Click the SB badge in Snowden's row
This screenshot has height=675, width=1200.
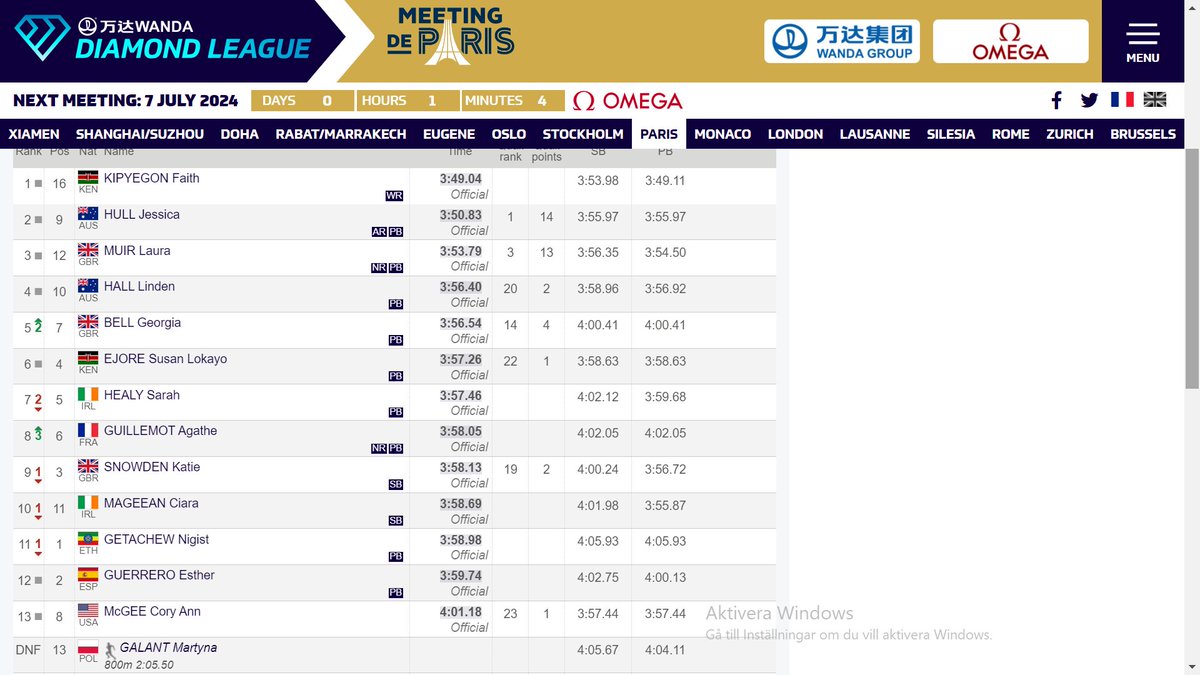[x=396, y=485]
